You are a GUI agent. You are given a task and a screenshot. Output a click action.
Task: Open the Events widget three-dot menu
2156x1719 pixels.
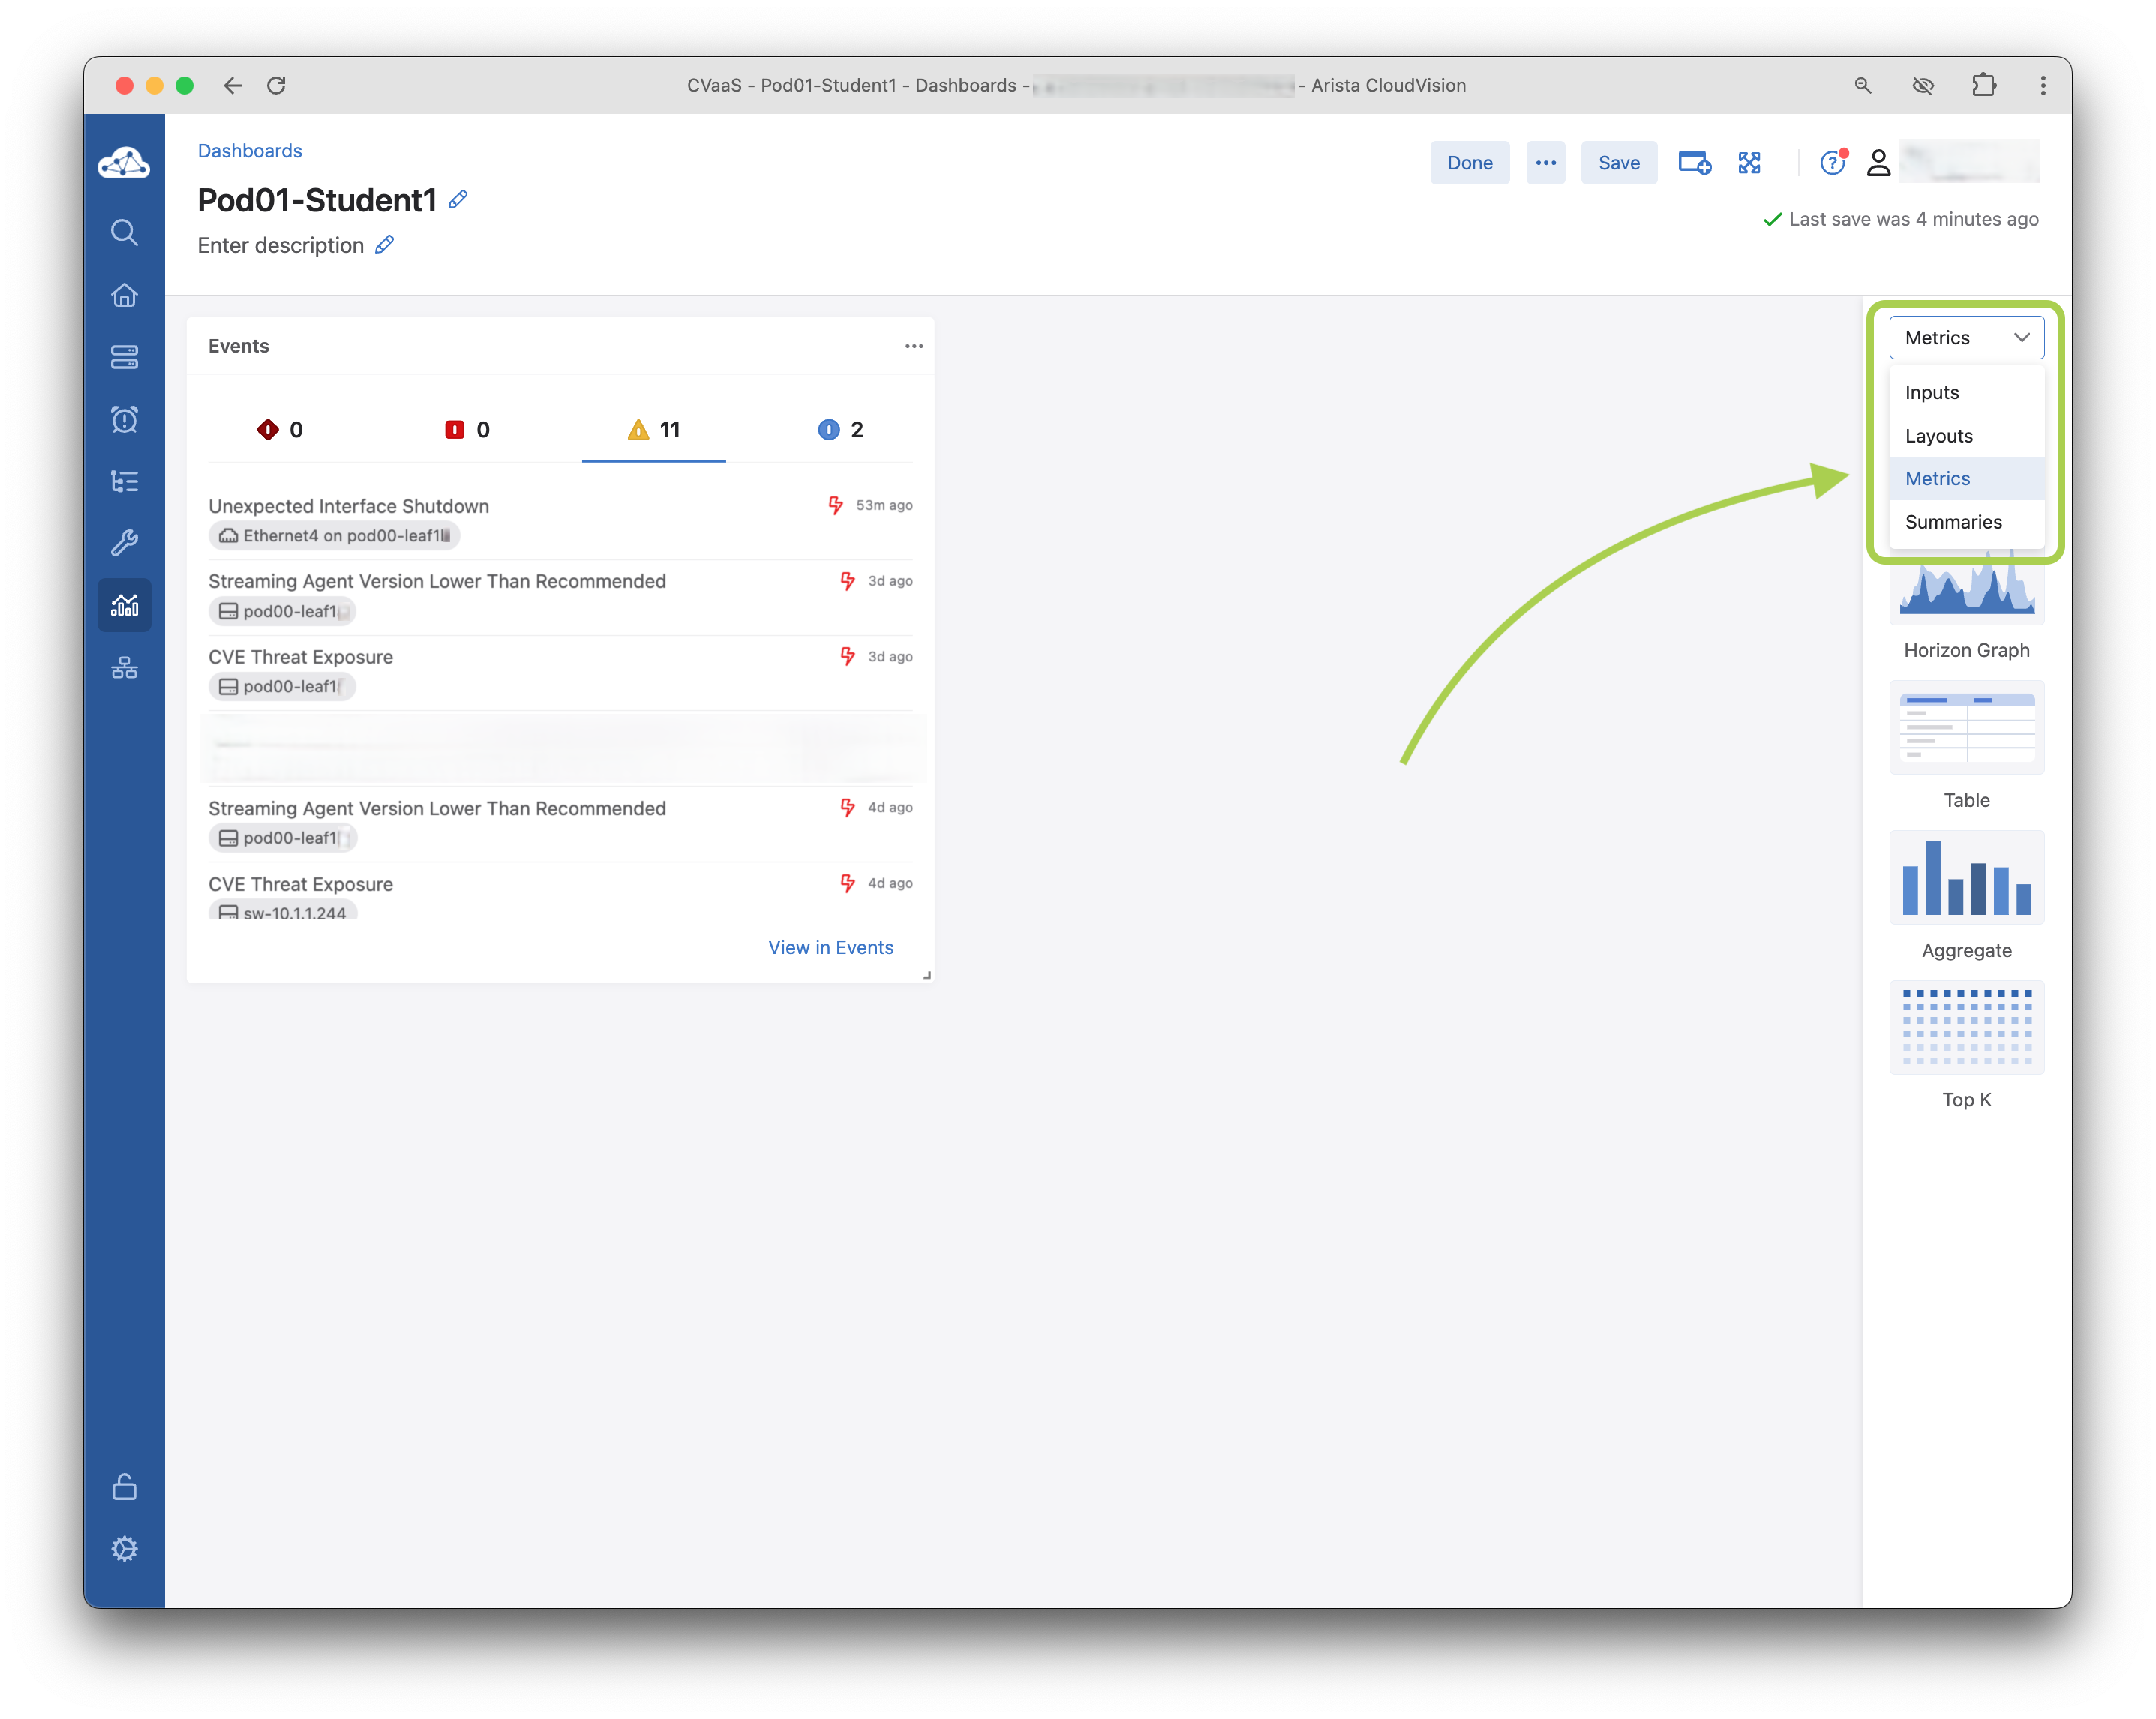pyautogui.click(x=913, y=346)
